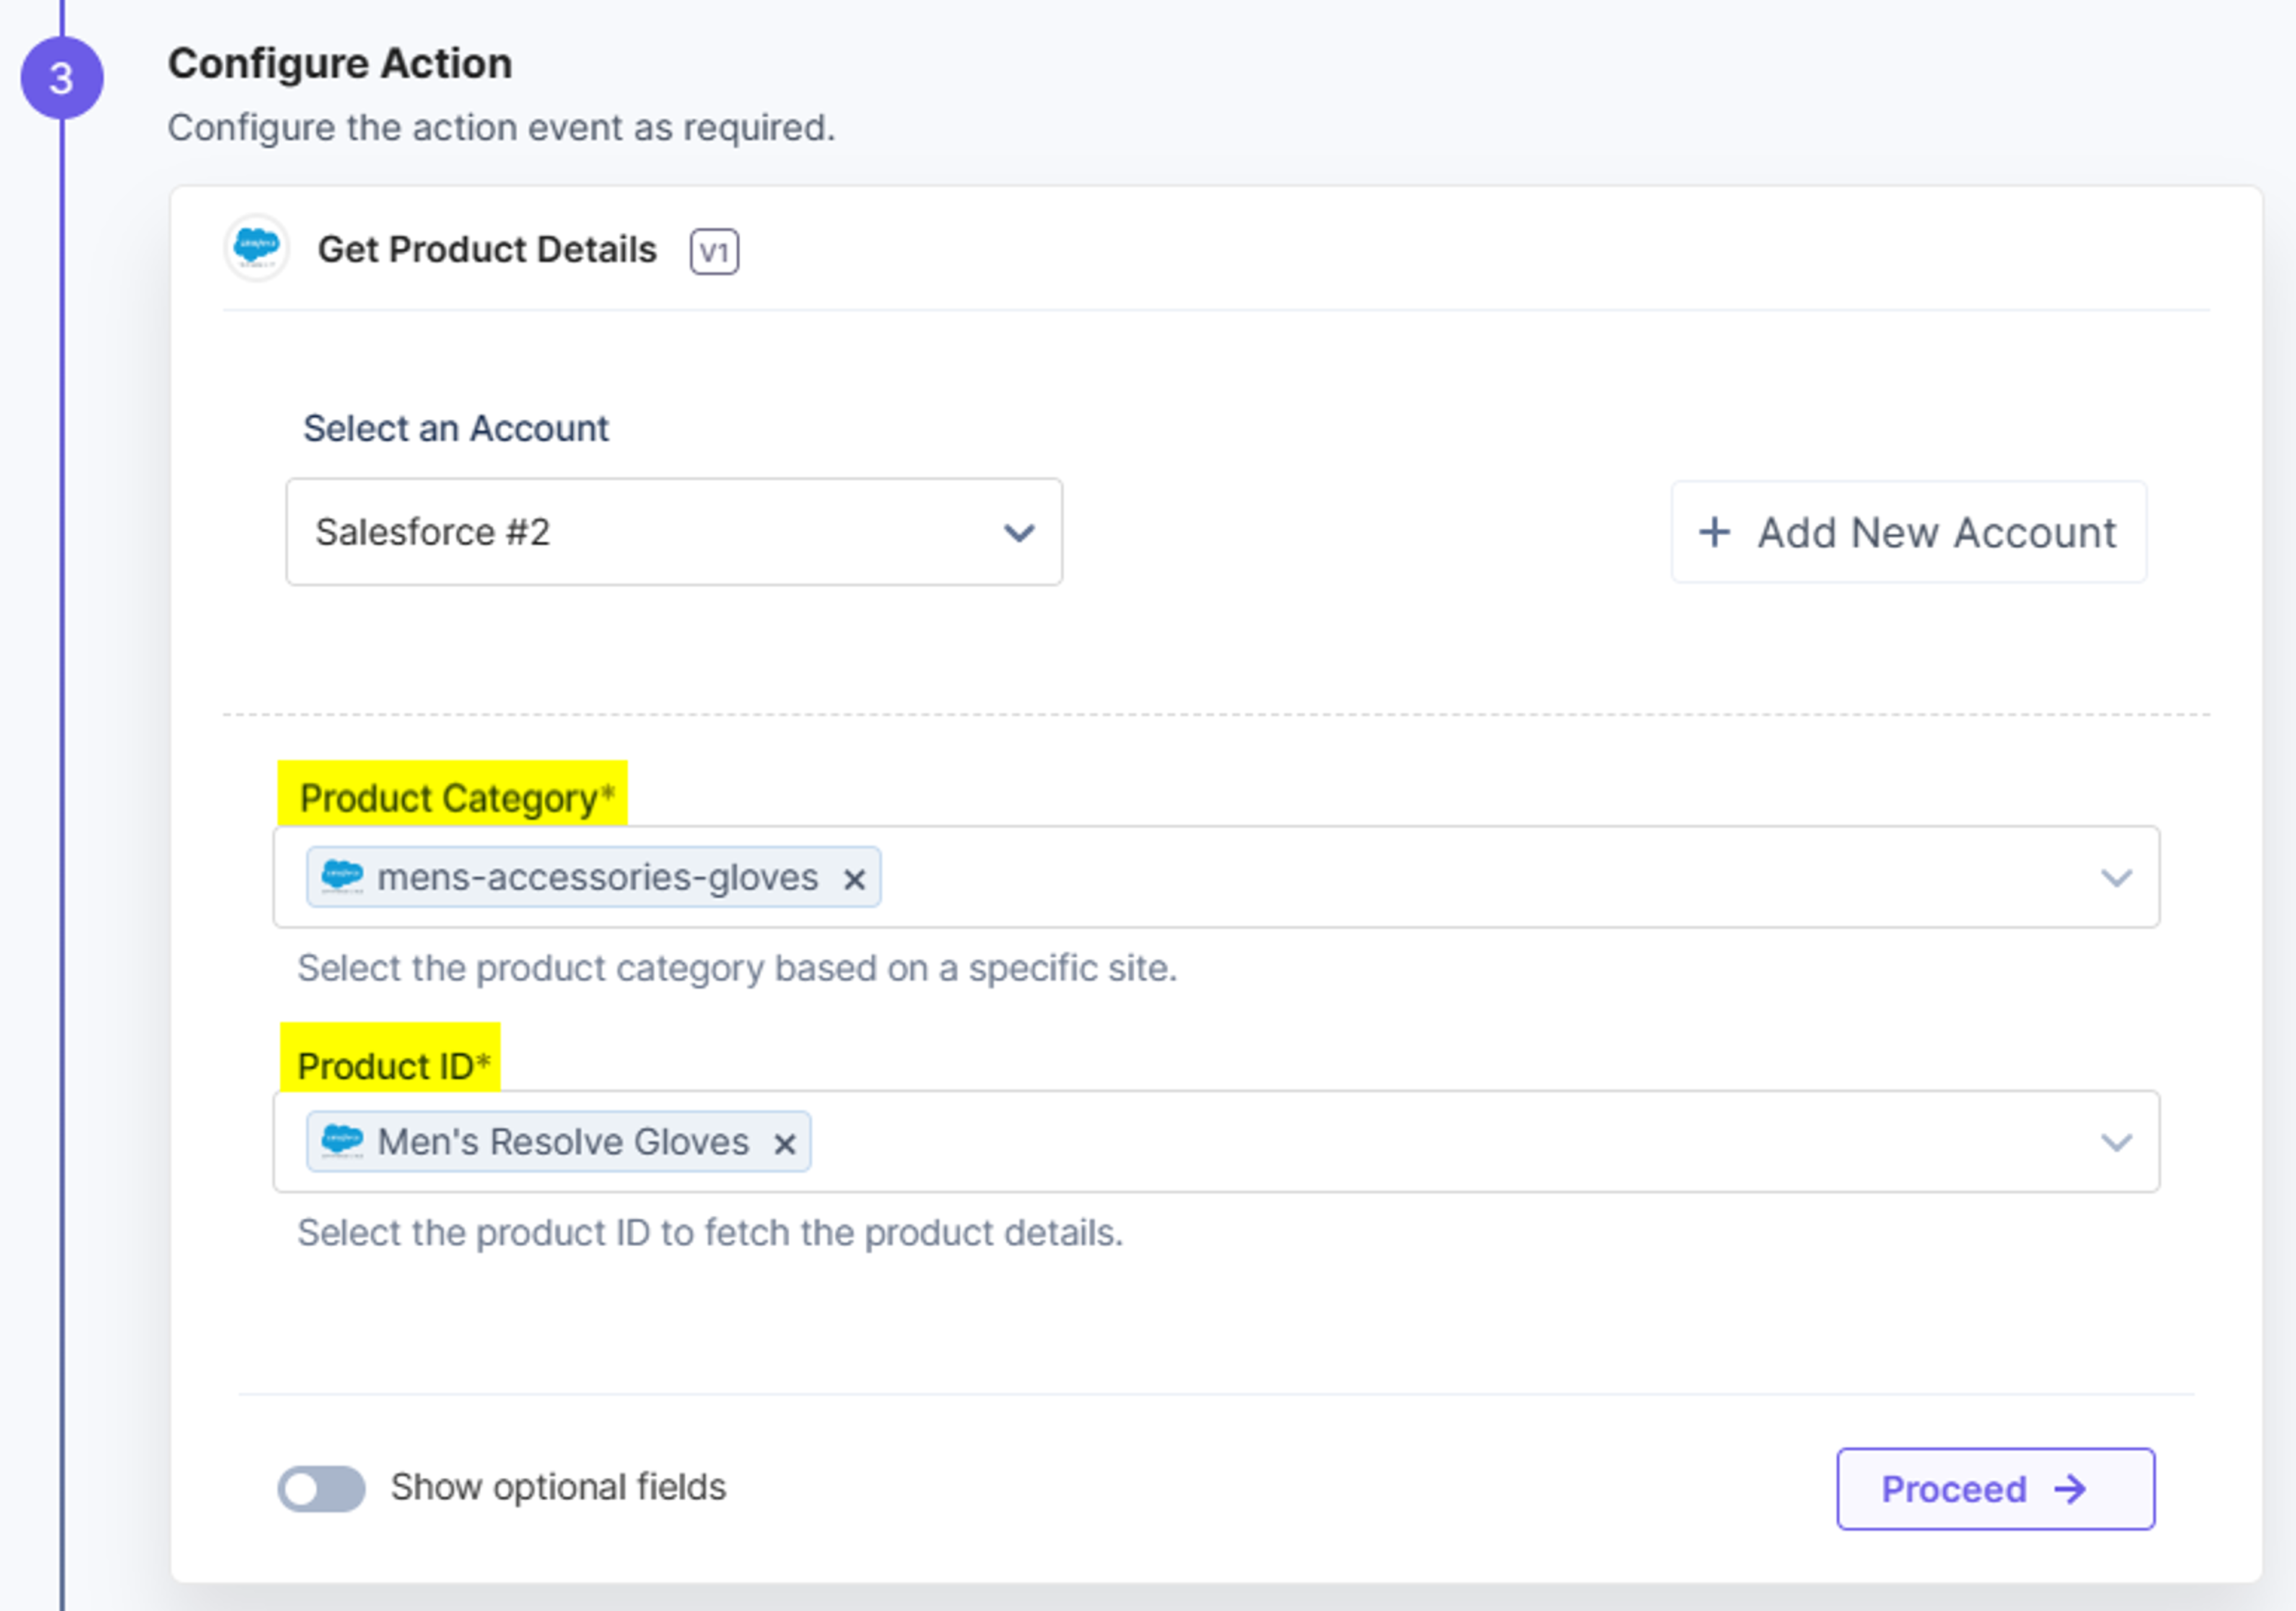Toggle Show optional fields switch

[x=321, y=1488]
